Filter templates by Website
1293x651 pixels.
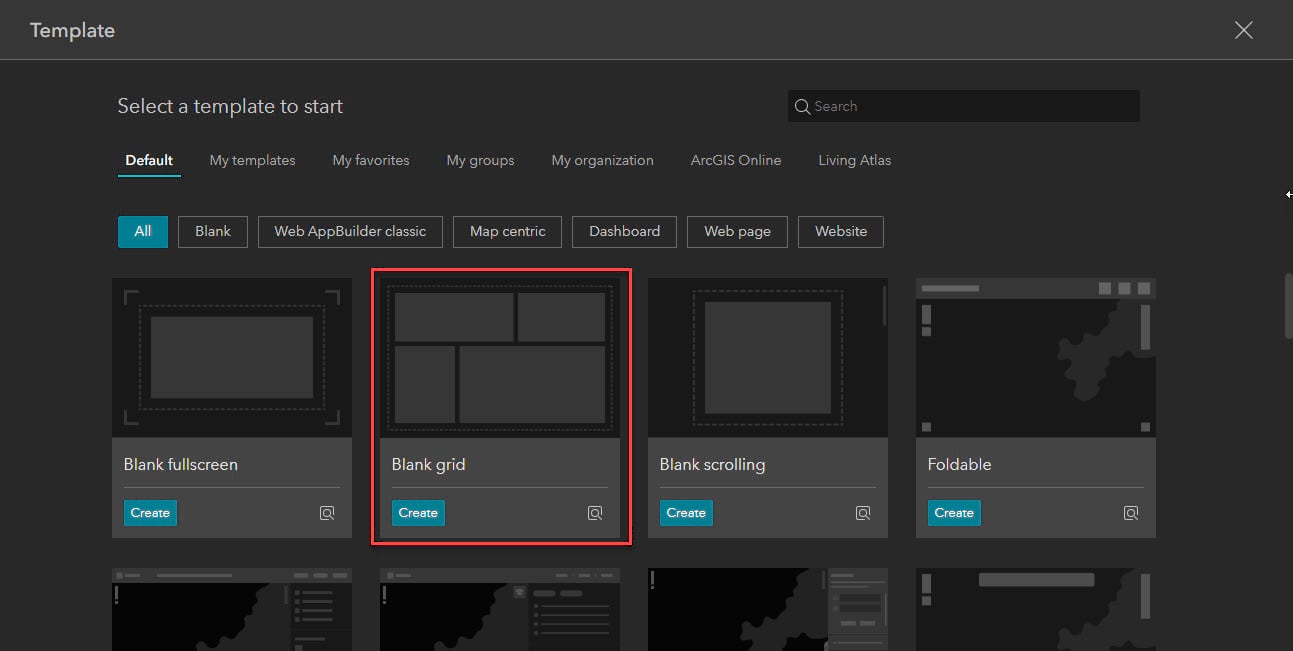click(x=840, y=231)
